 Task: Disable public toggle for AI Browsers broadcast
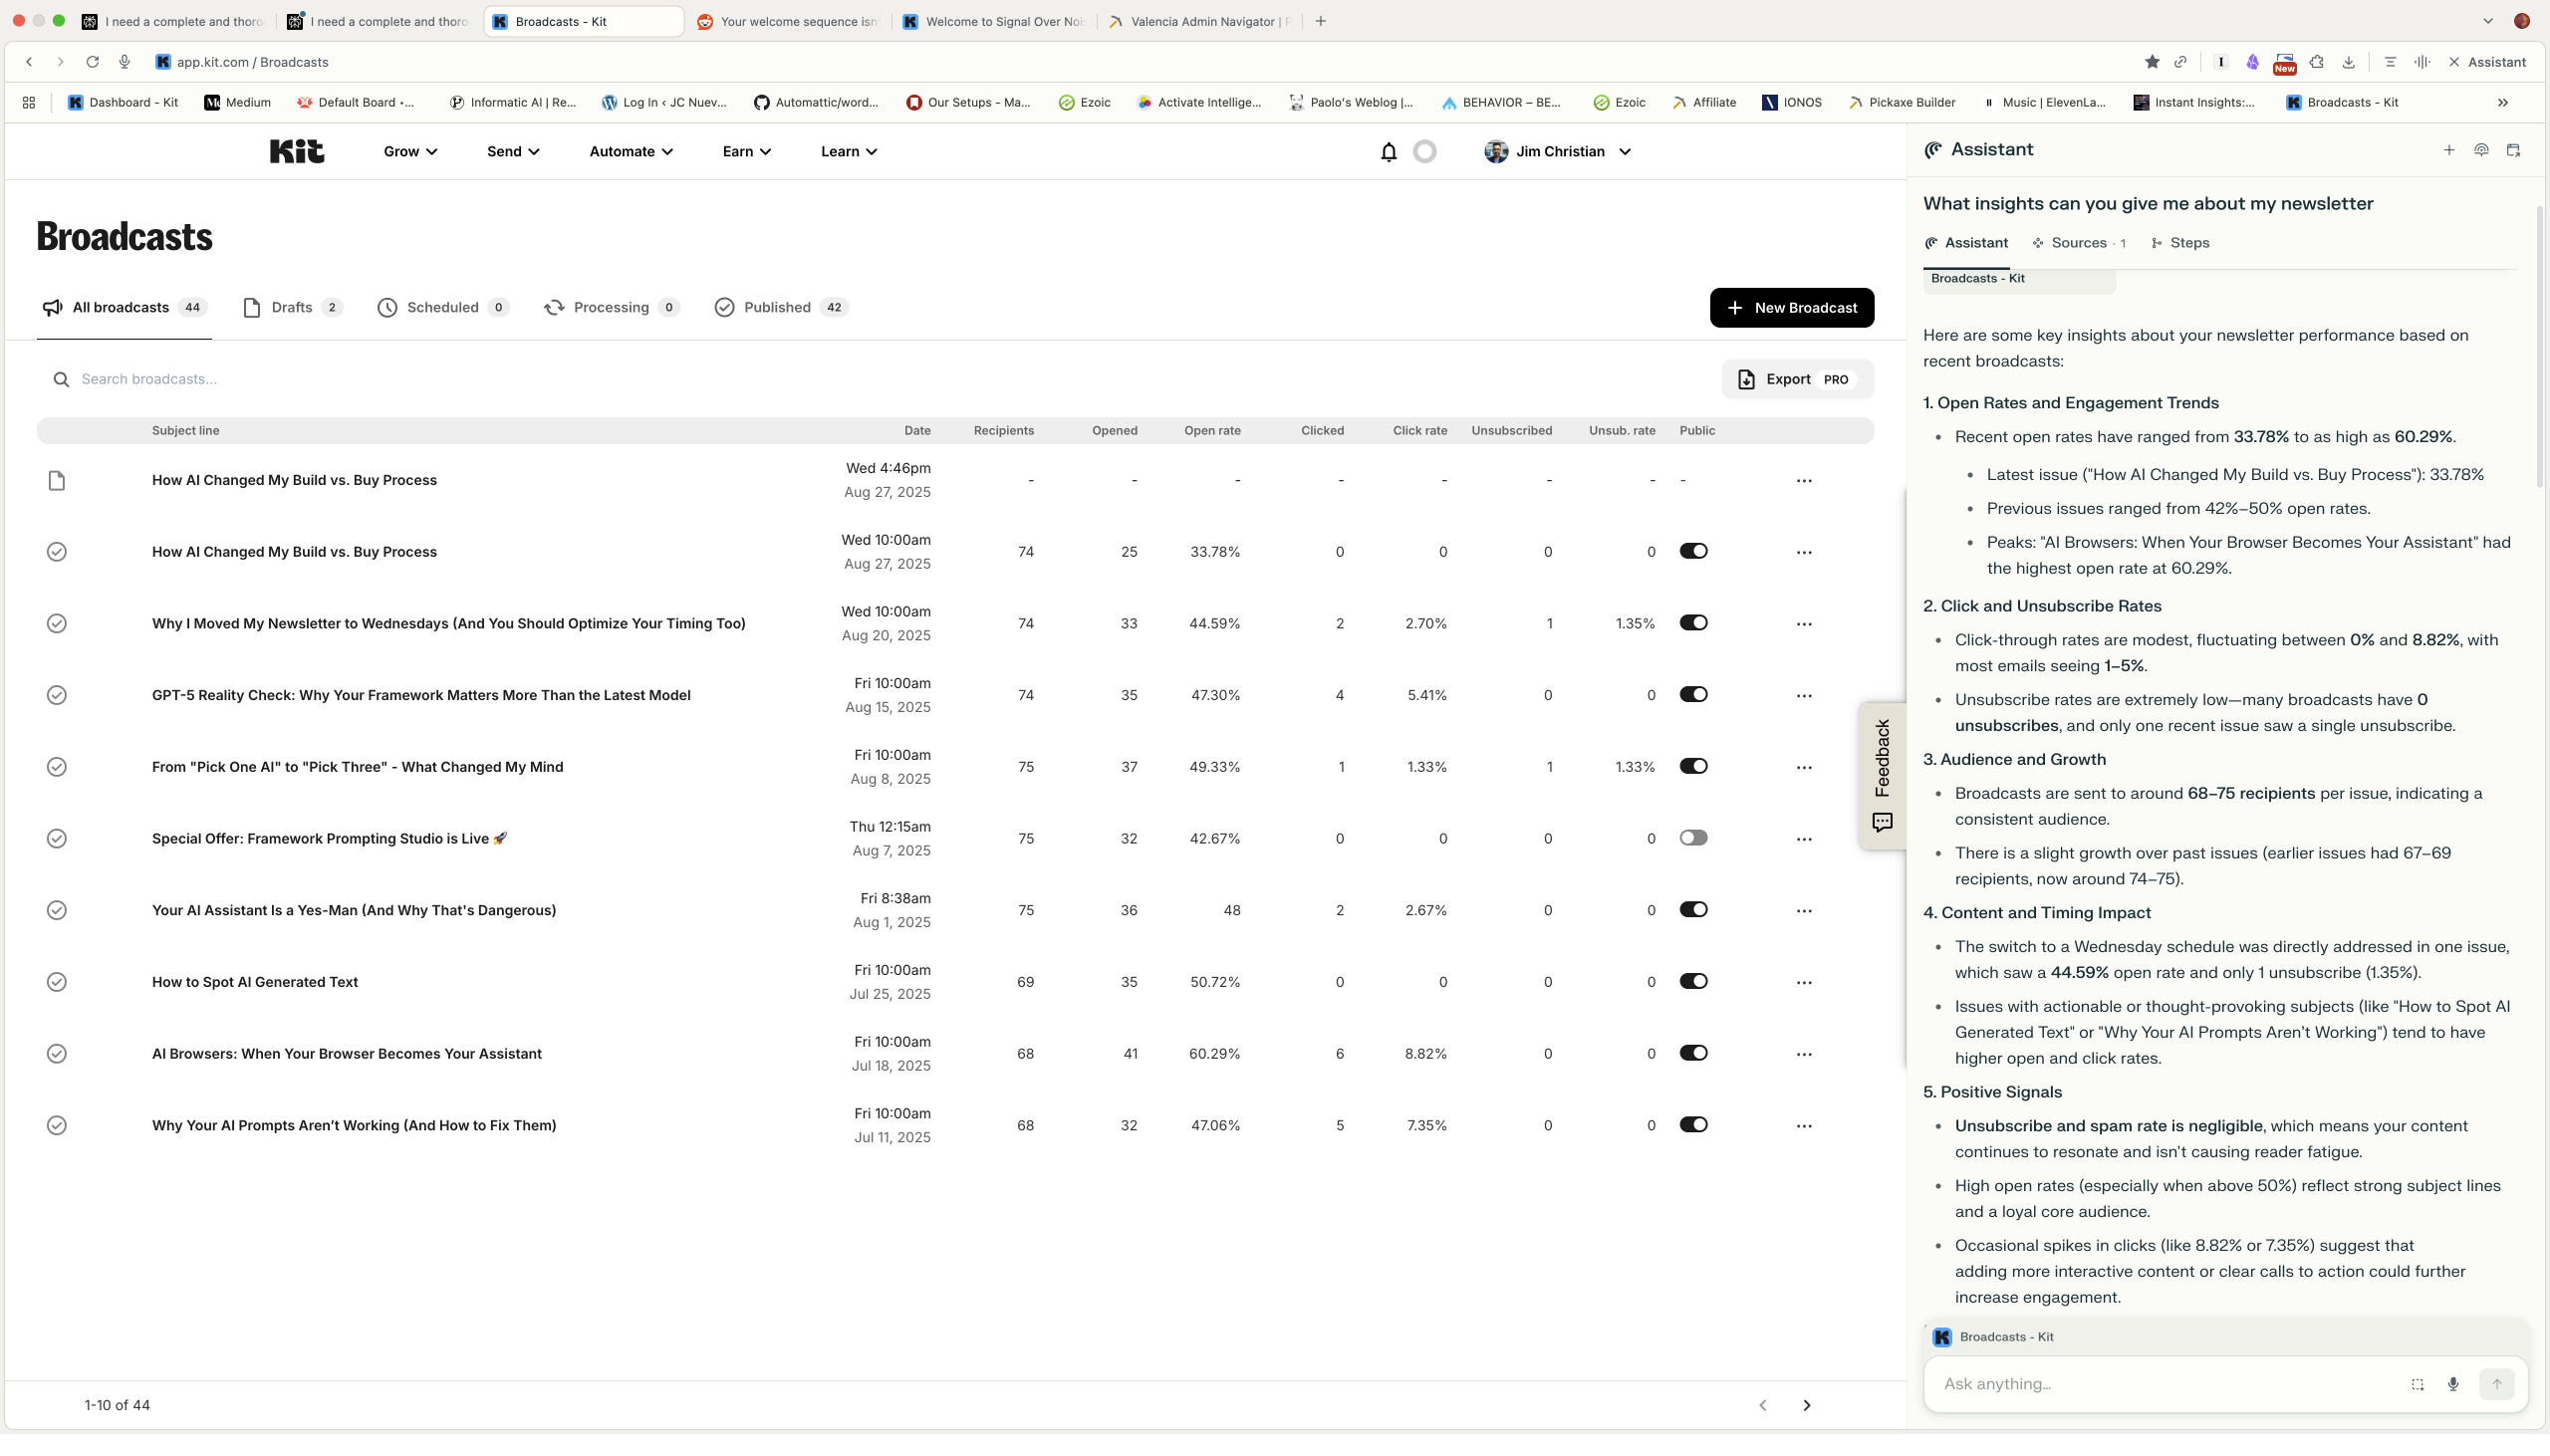coord(1693,1053)
